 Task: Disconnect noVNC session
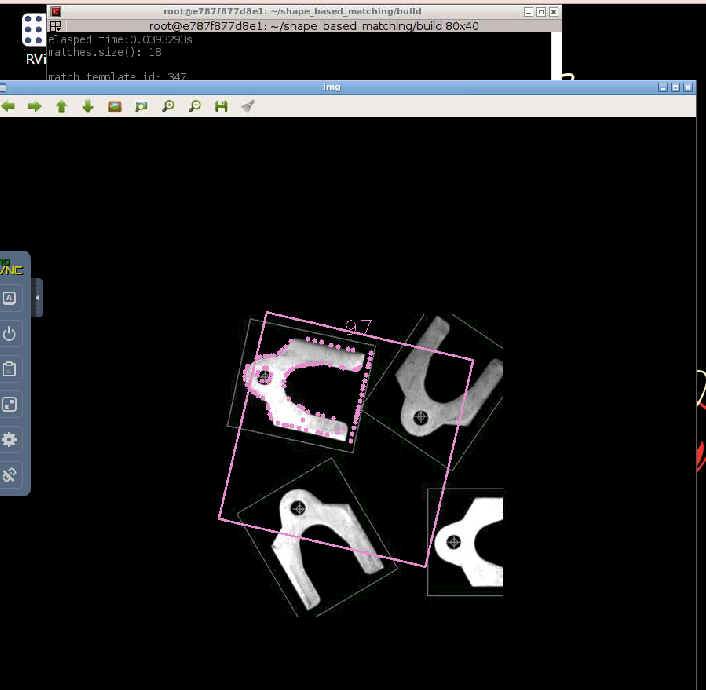[x=9, y=474]
